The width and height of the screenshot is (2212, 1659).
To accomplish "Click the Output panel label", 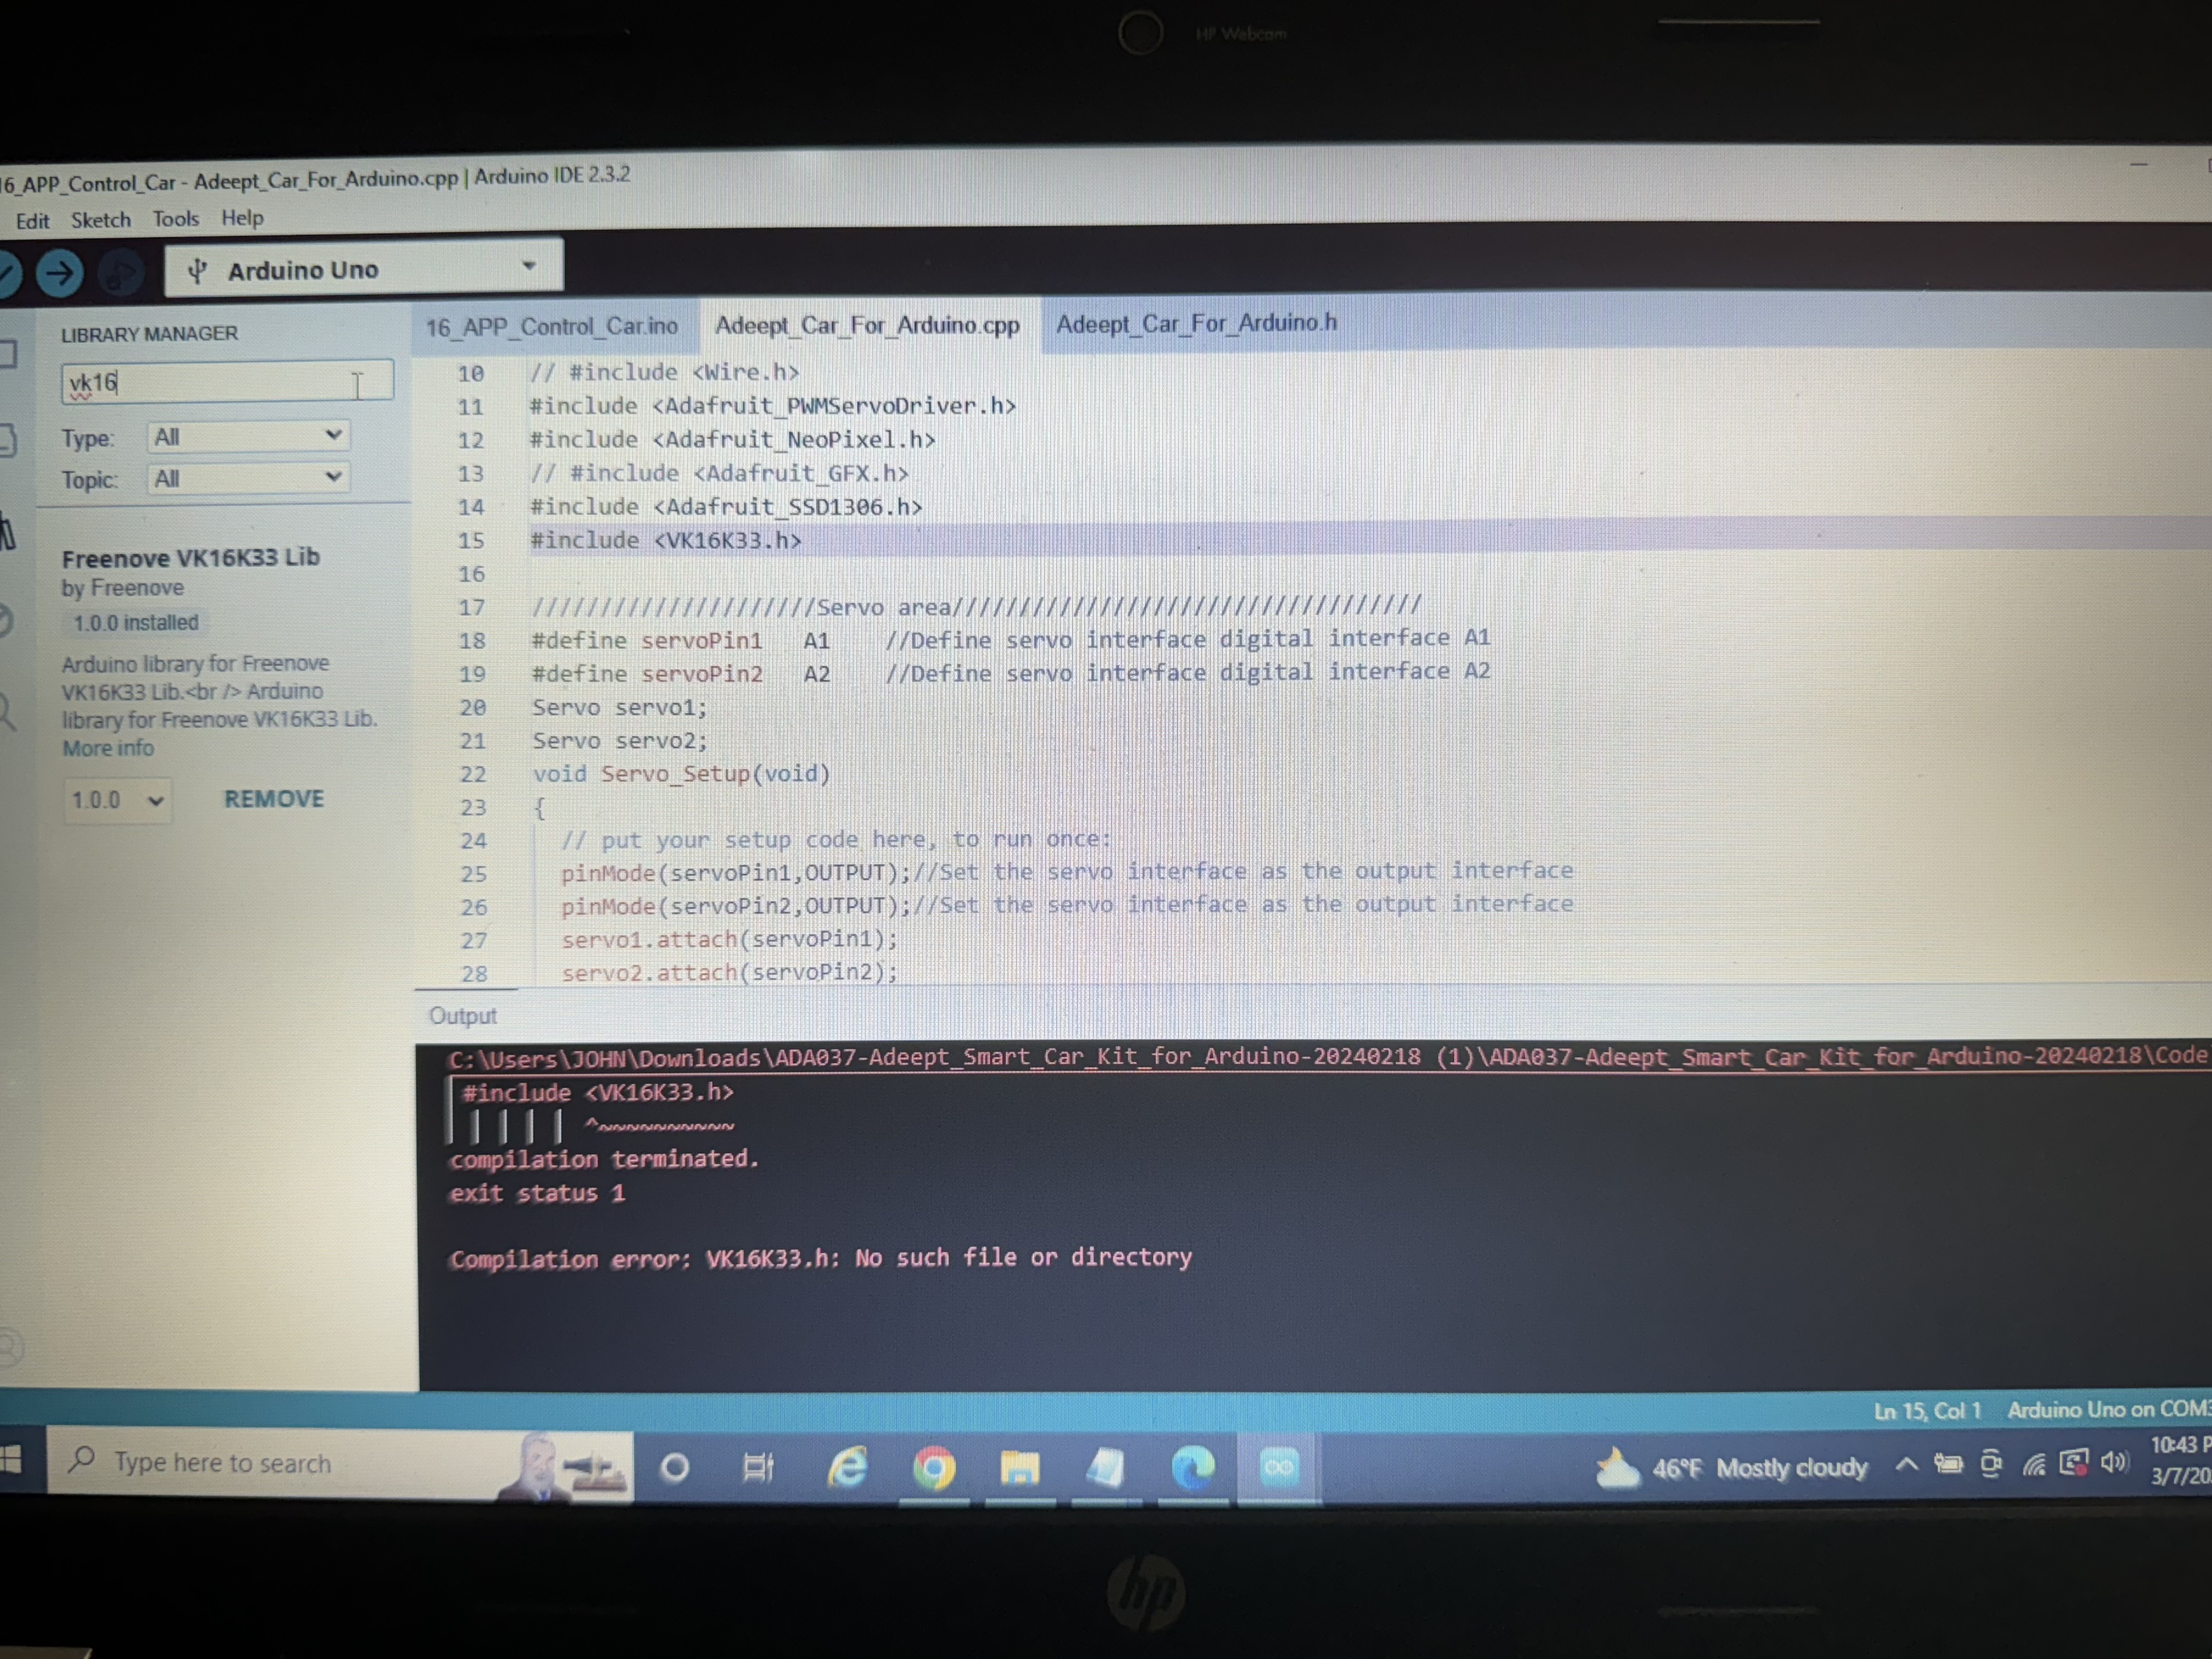I will coord(462,1016).
